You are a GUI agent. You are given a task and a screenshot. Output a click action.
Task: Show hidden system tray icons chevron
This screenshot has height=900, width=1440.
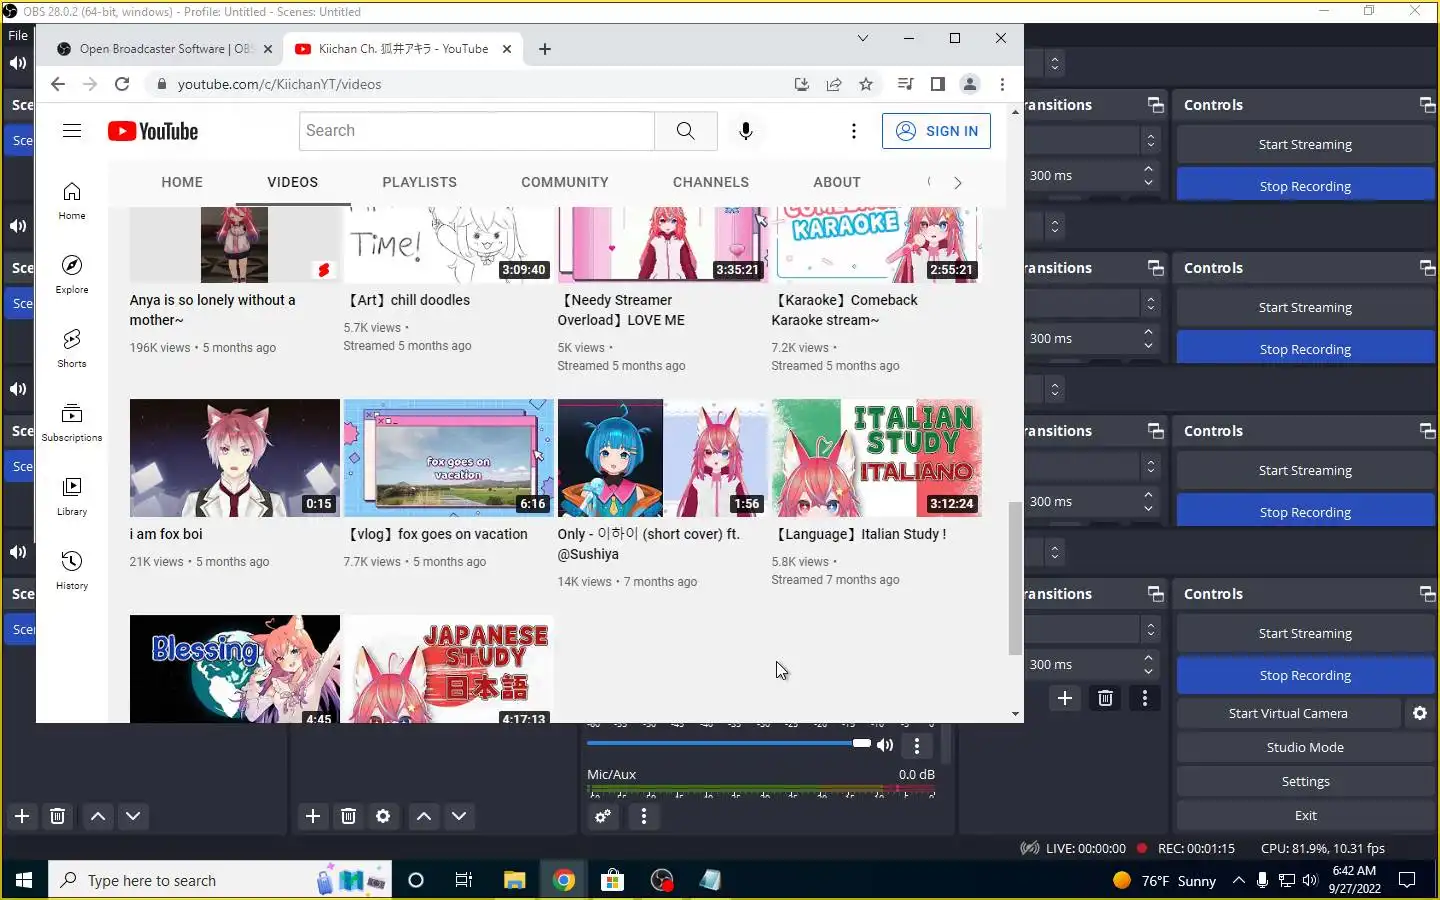pyautogui.click(x=1238, y=880)
